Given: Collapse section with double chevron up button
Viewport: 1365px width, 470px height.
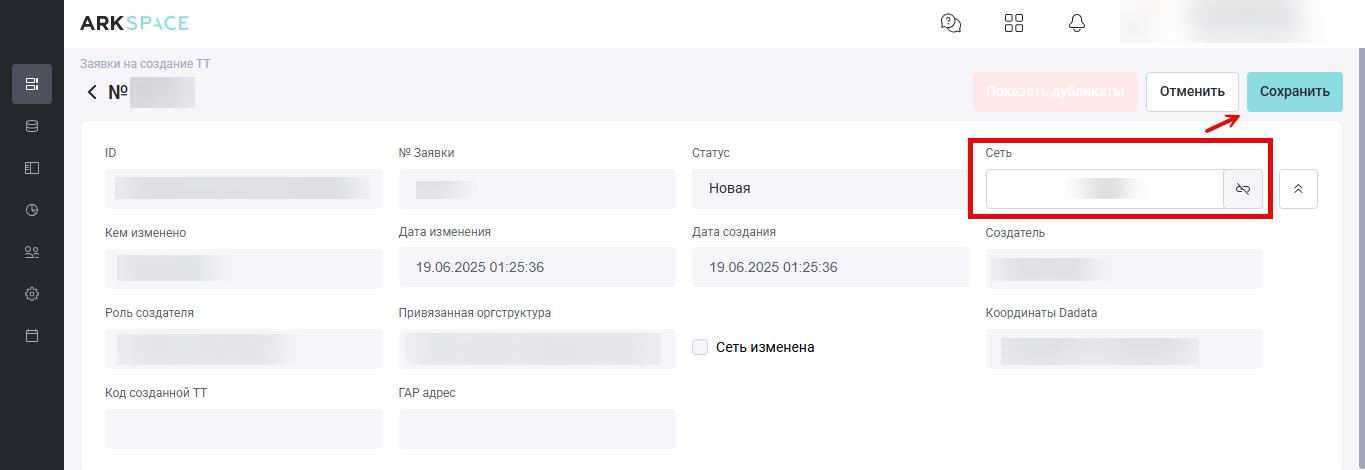Looking at the screenshot, I should [x=1298, y=189].
